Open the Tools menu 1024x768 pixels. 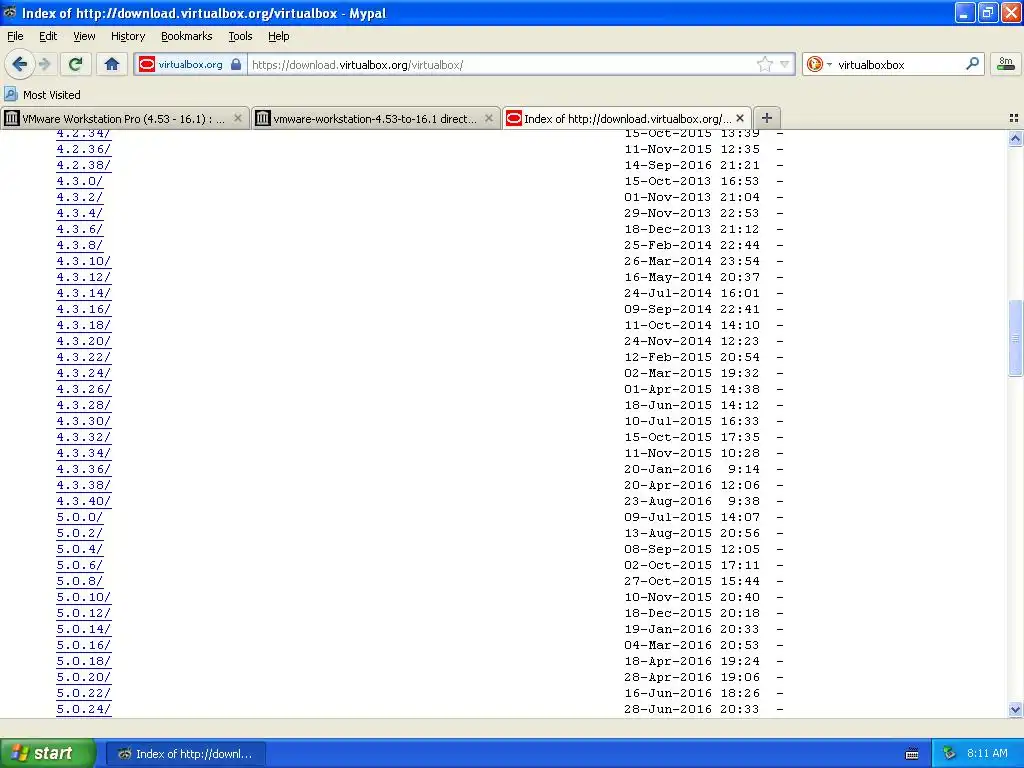point(240,37)
